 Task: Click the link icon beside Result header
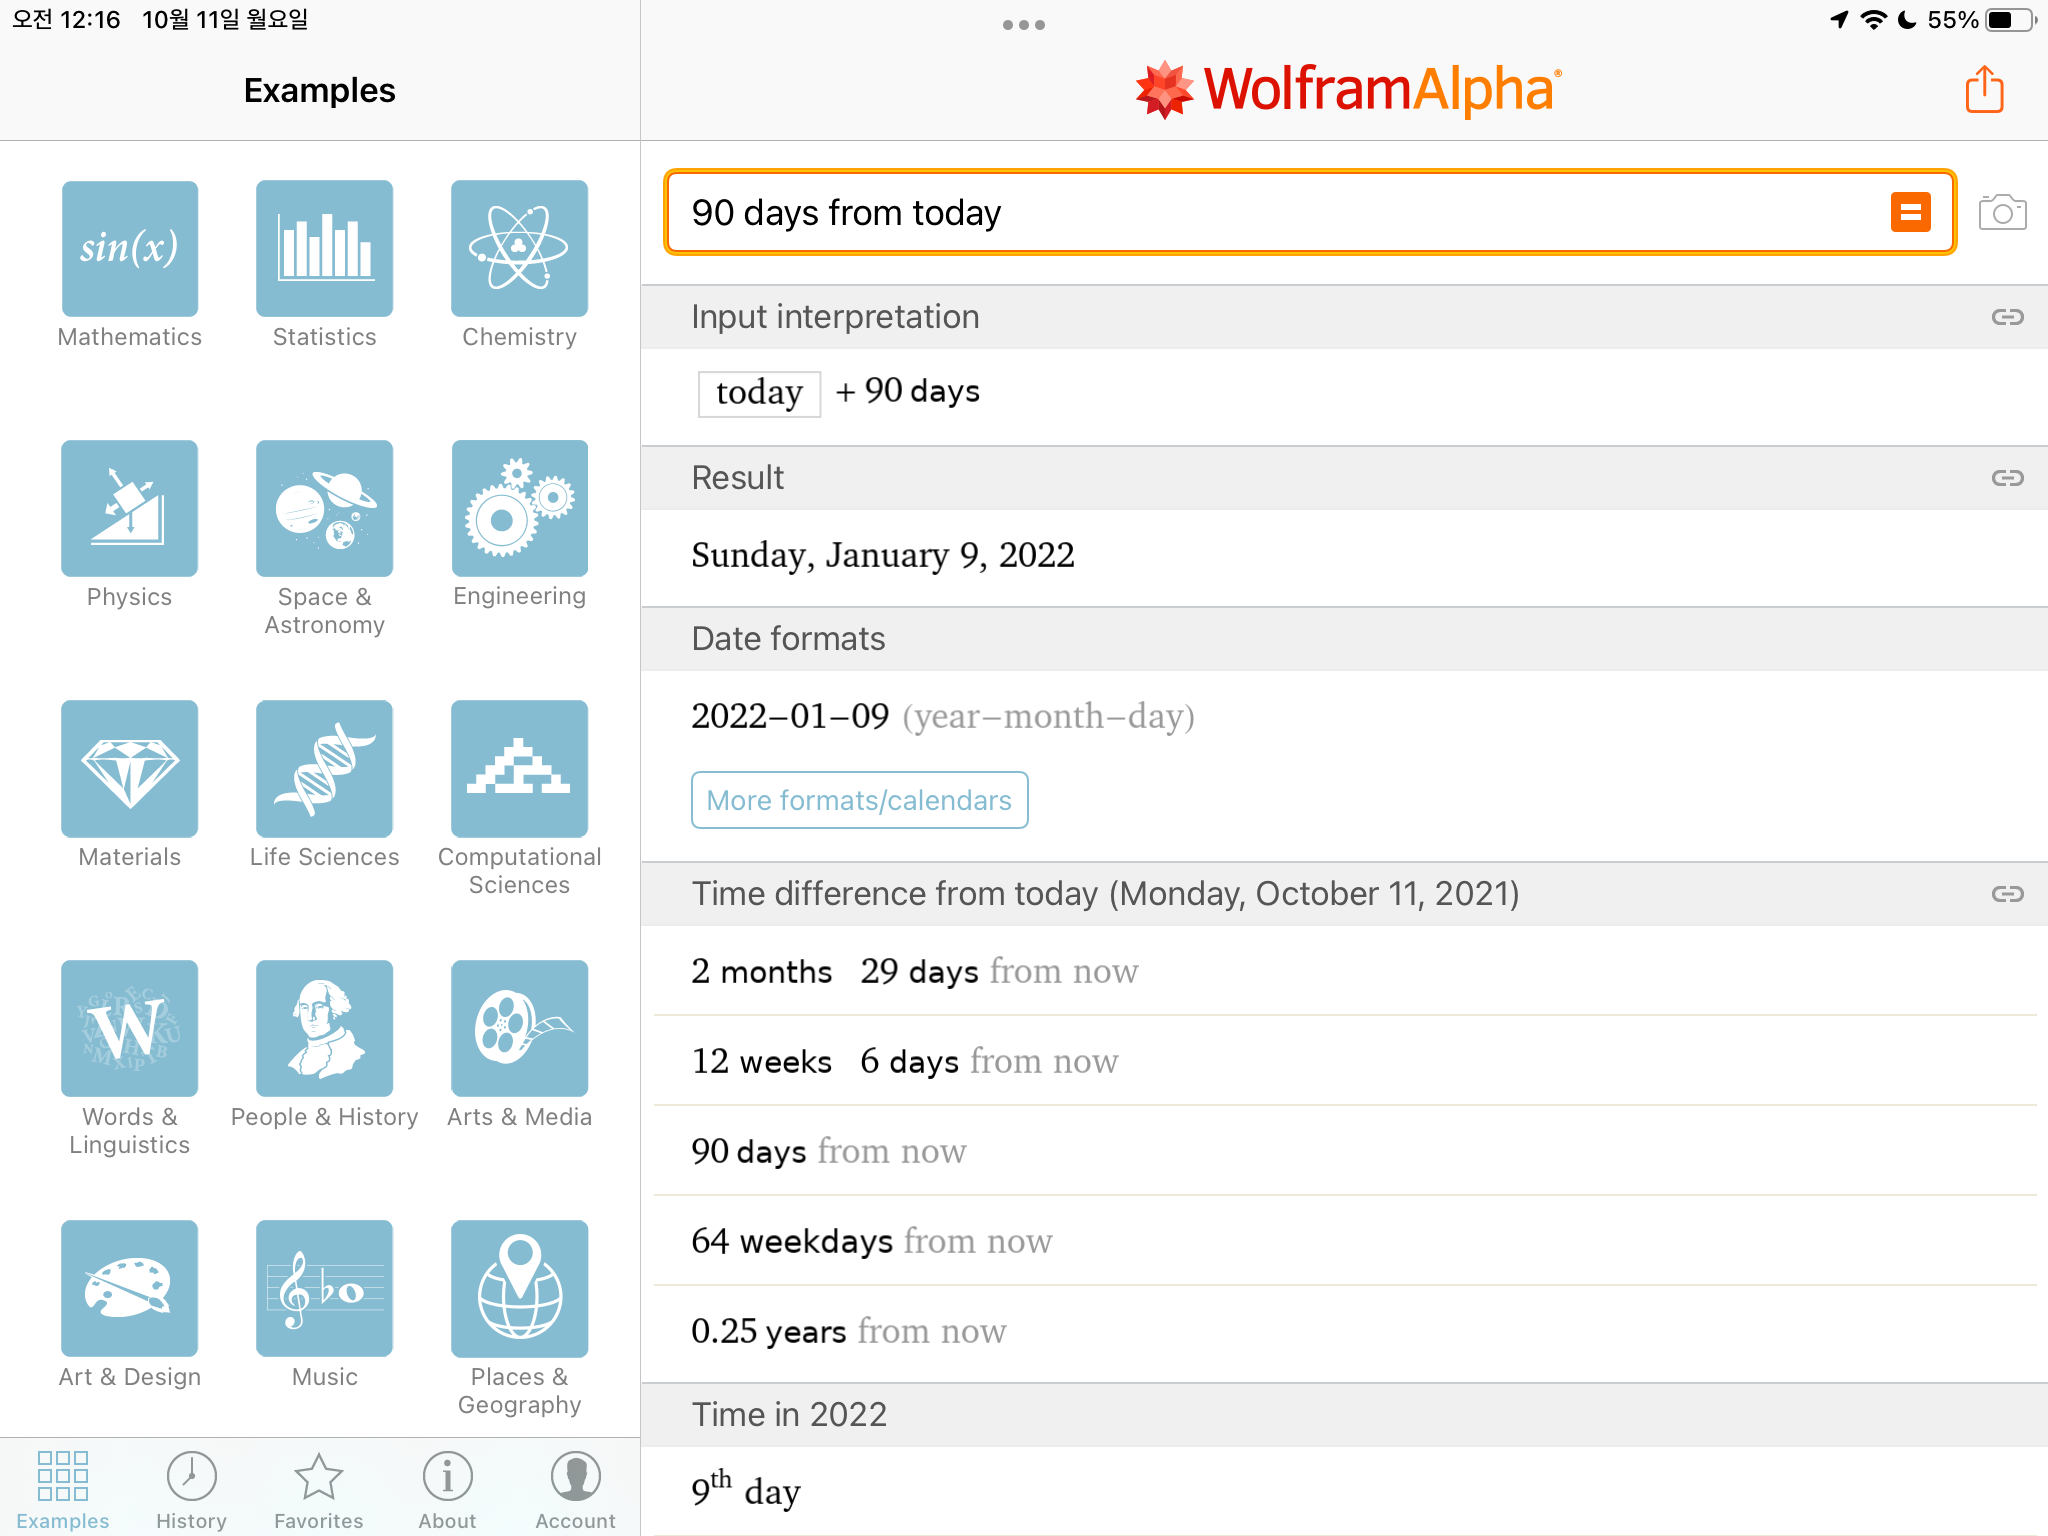2007,478
